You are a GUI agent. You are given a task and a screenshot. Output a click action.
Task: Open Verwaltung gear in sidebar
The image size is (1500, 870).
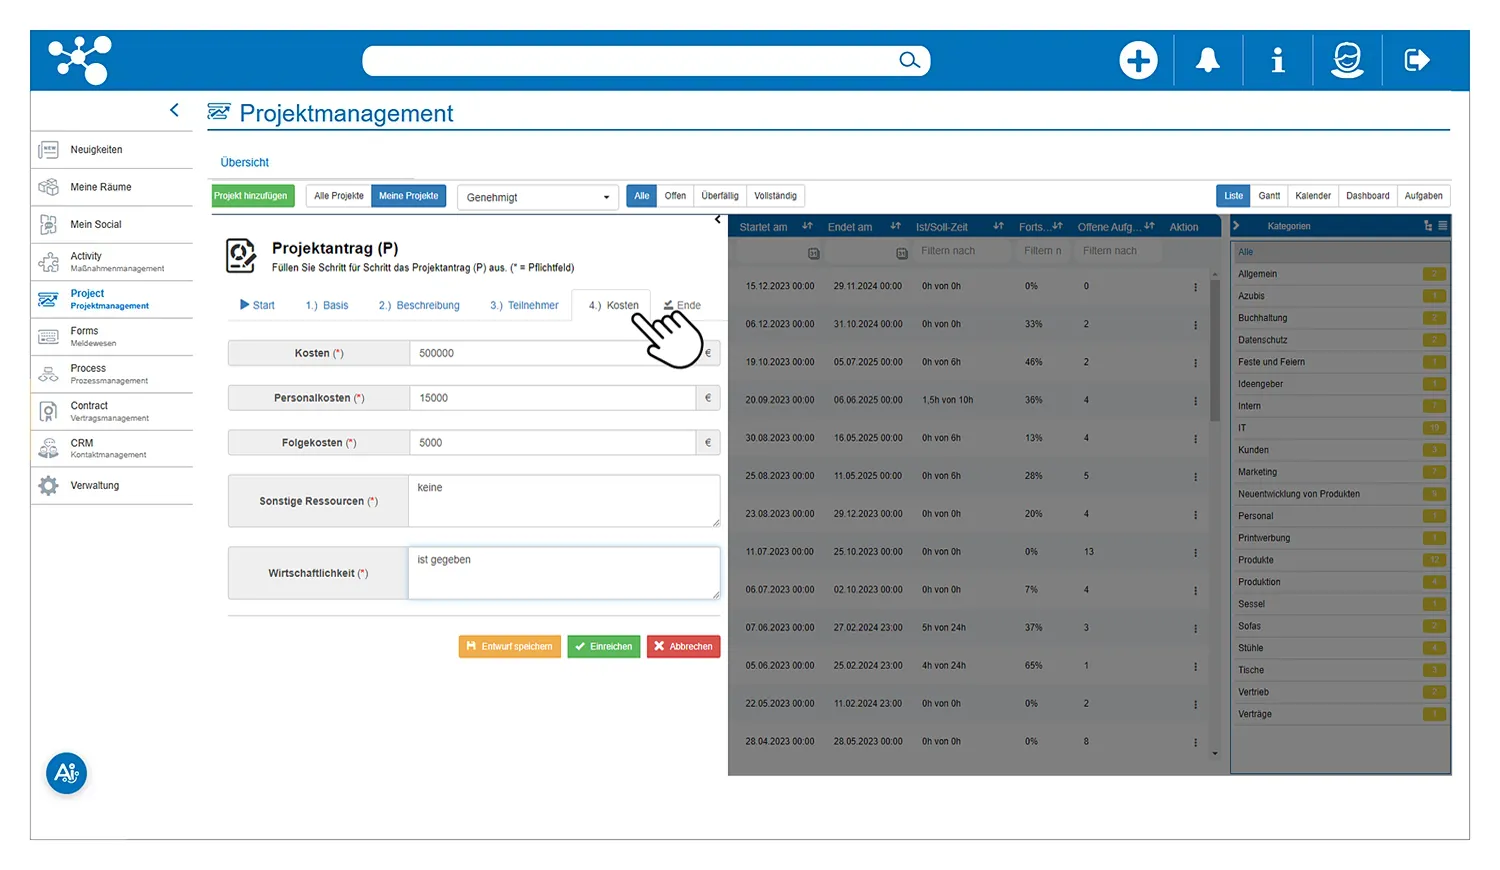[x=49, y=486]
